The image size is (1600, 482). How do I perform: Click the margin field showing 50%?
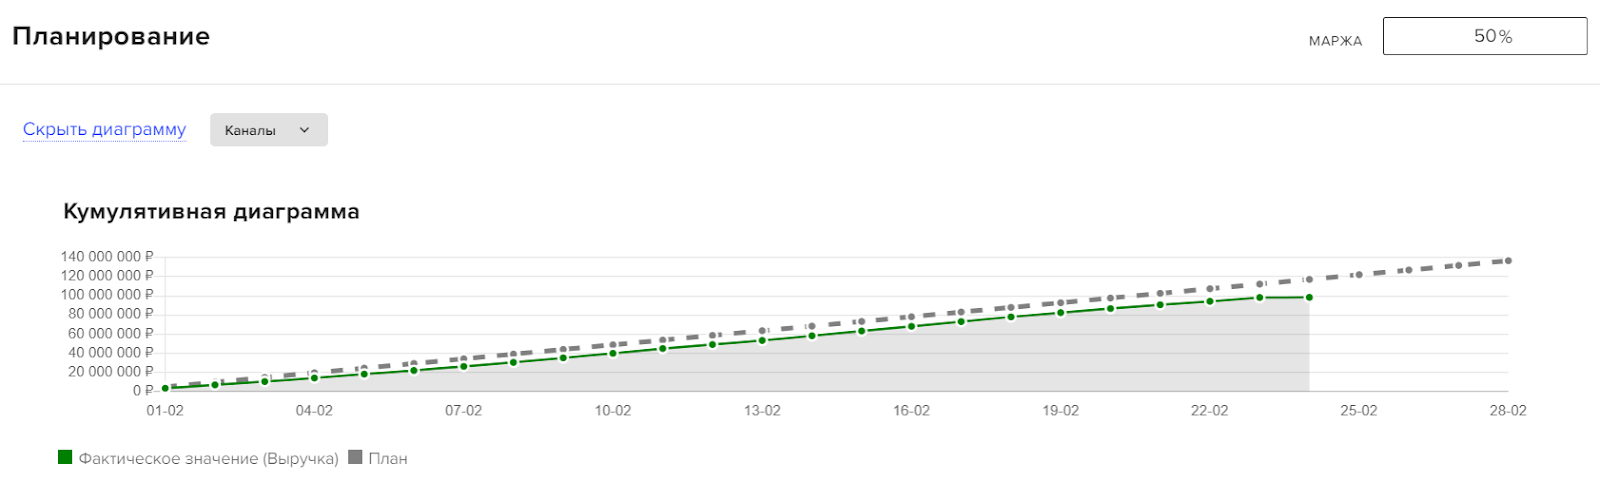coord(1484,36)
